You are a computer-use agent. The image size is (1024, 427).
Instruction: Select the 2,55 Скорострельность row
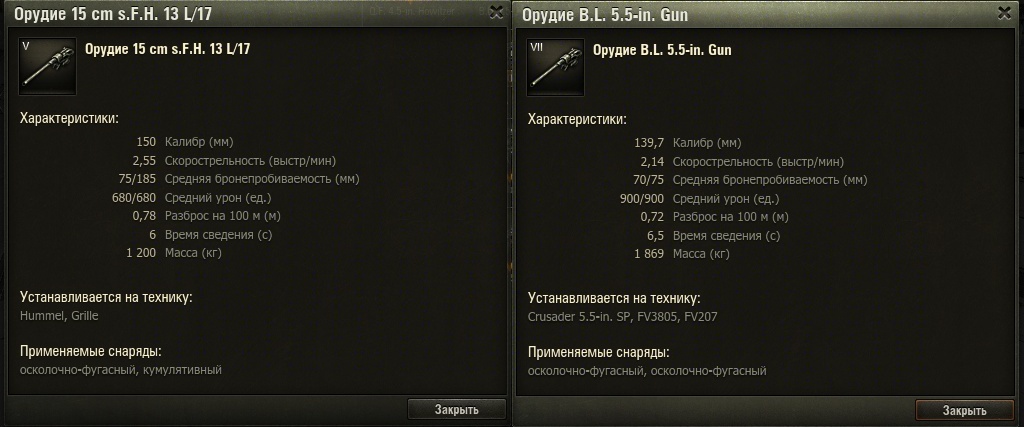tap(234, 161)
